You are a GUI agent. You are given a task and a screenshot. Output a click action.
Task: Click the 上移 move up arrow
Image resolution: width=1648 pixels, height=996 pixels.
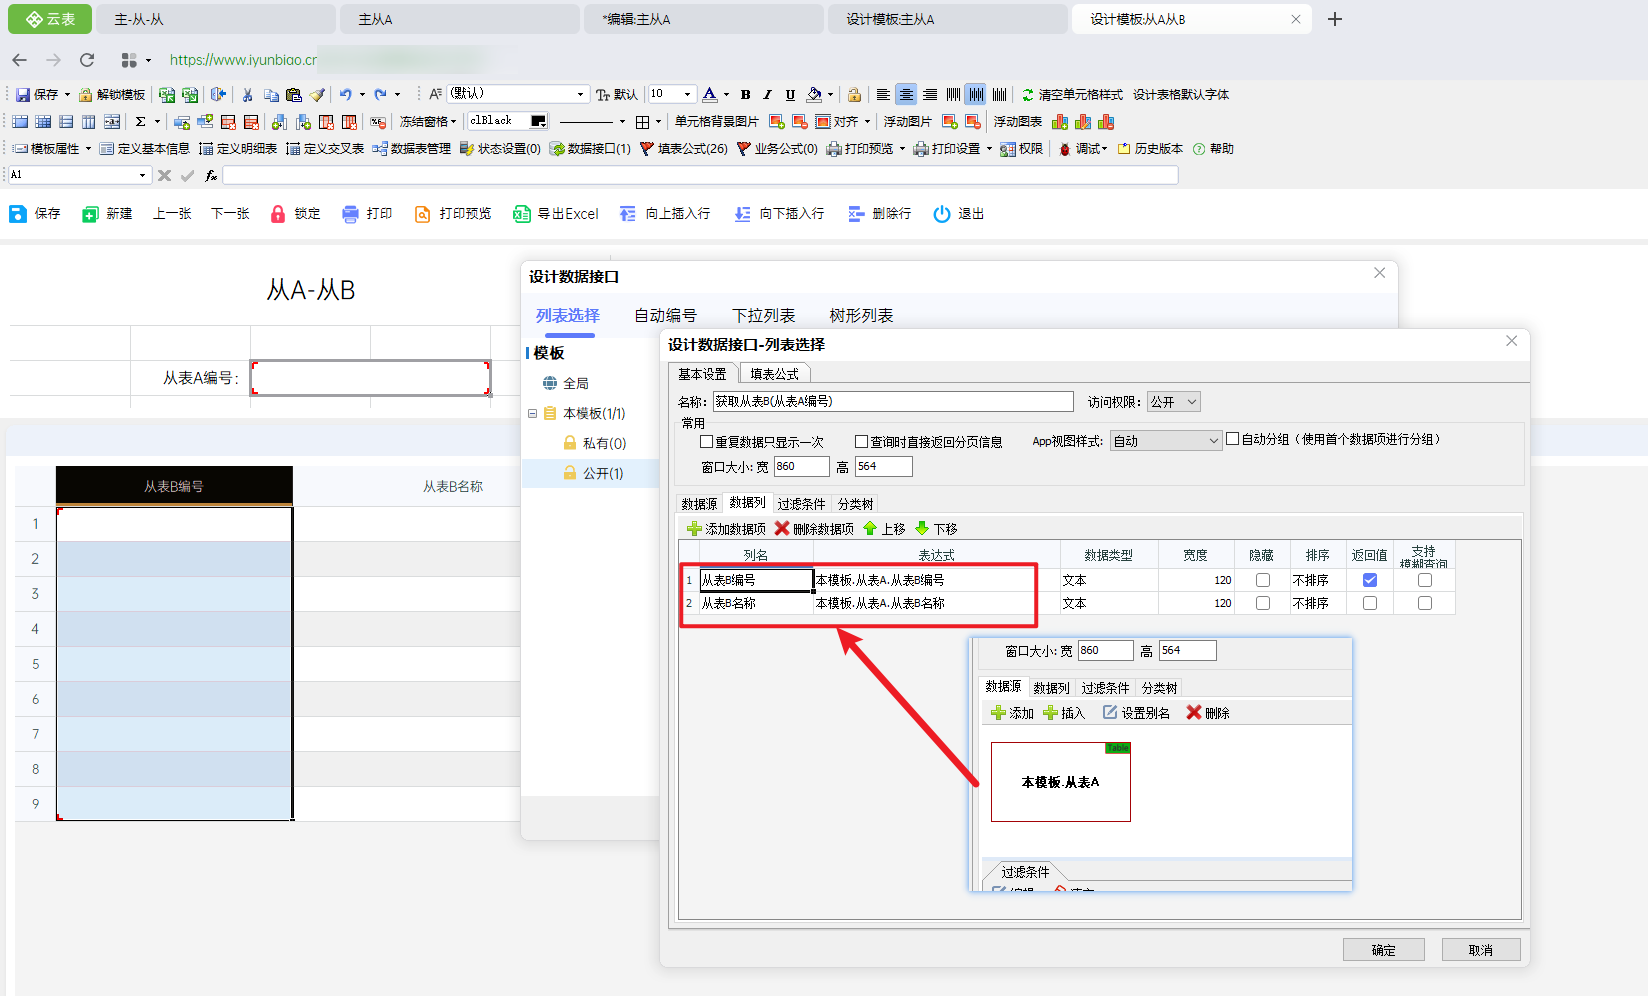pyautogui.click(x=870, y=529)
